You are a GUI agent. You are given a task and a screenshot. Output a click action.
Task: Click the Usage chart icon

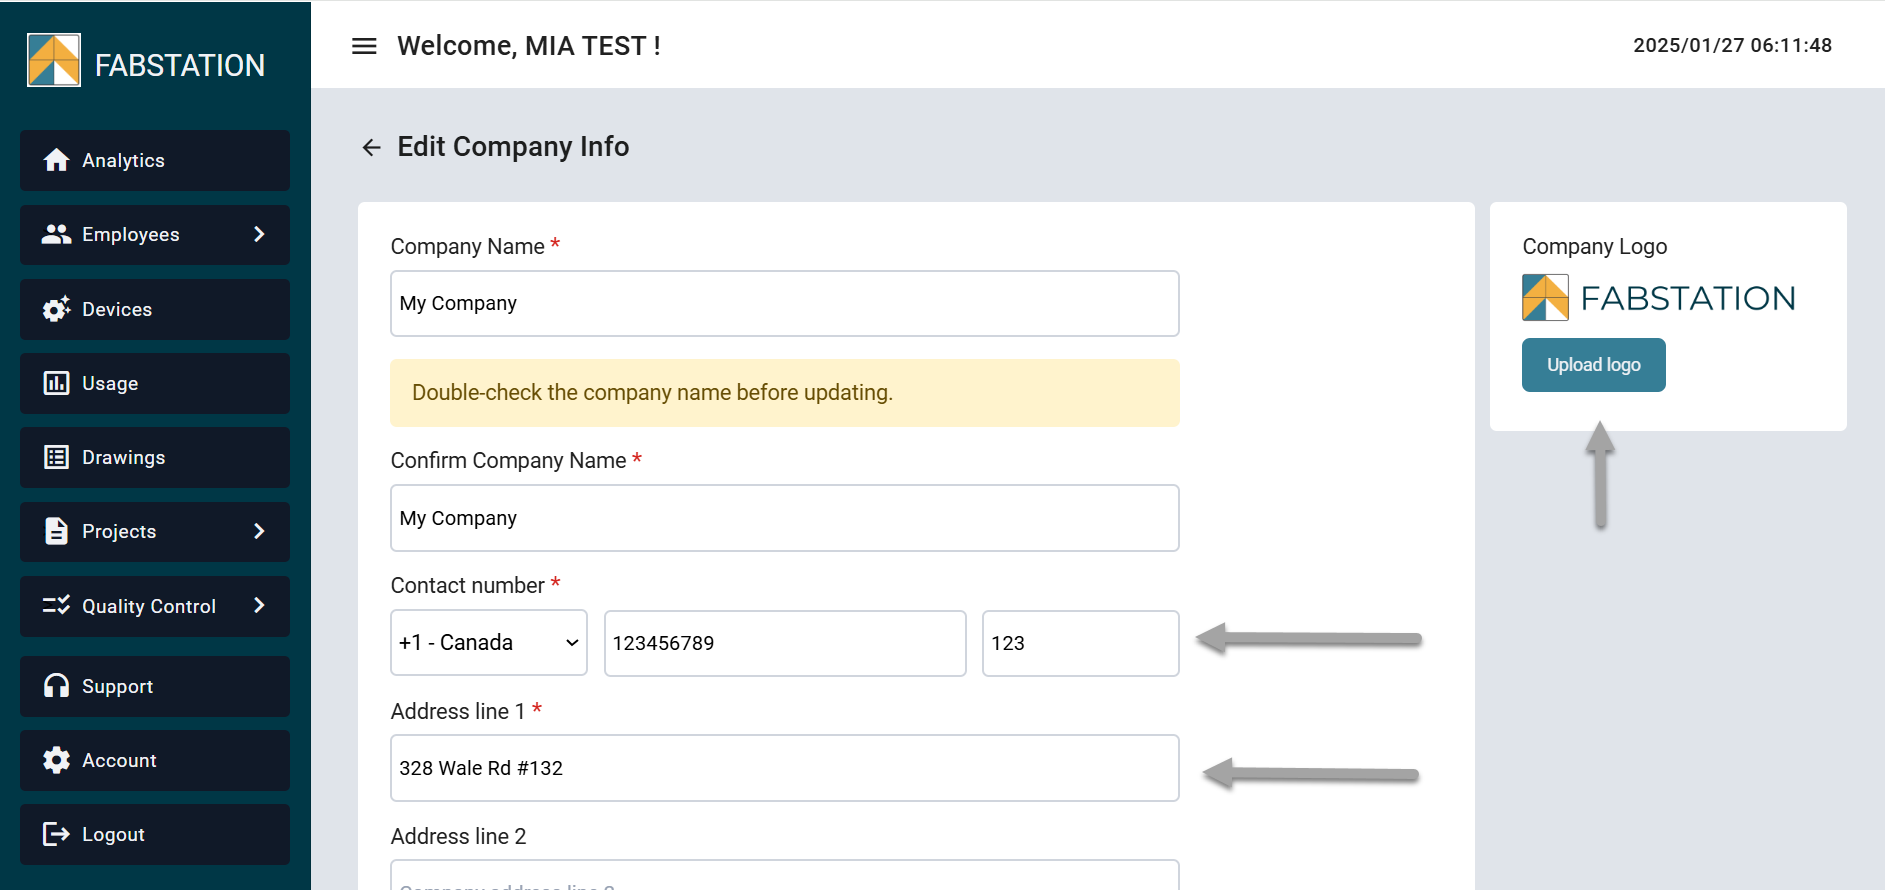pyautogui.click(x=56, y=383)
